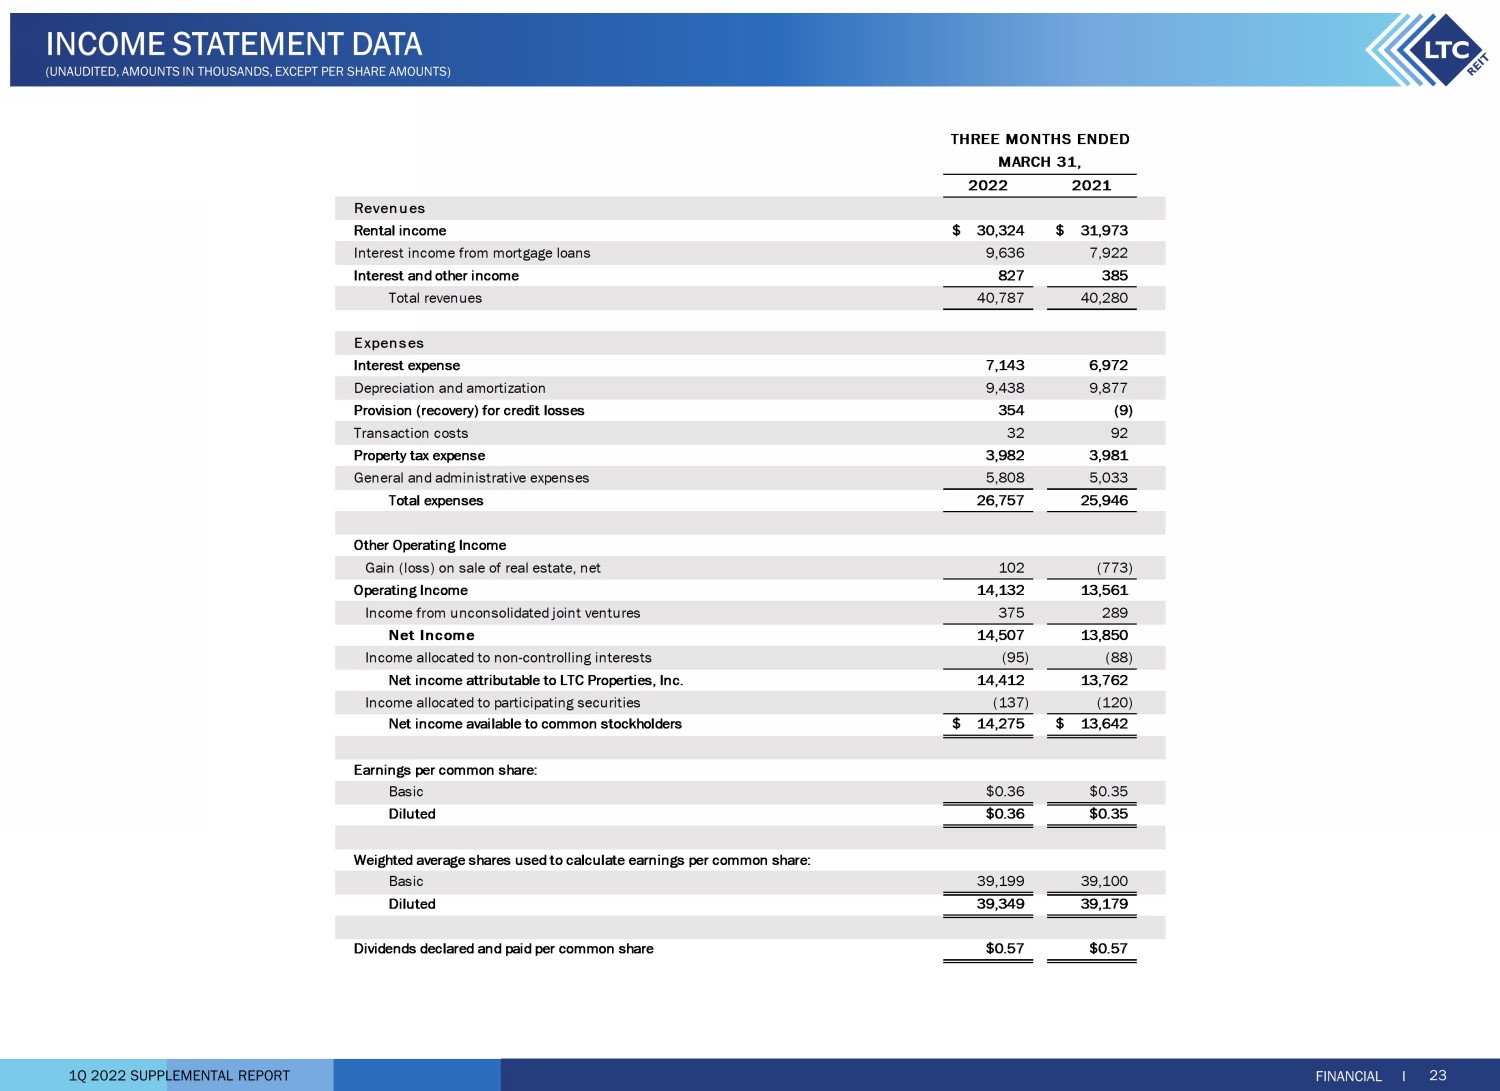Select the INCOME STATEMENT DATA heading

click(x=234, y=44)
